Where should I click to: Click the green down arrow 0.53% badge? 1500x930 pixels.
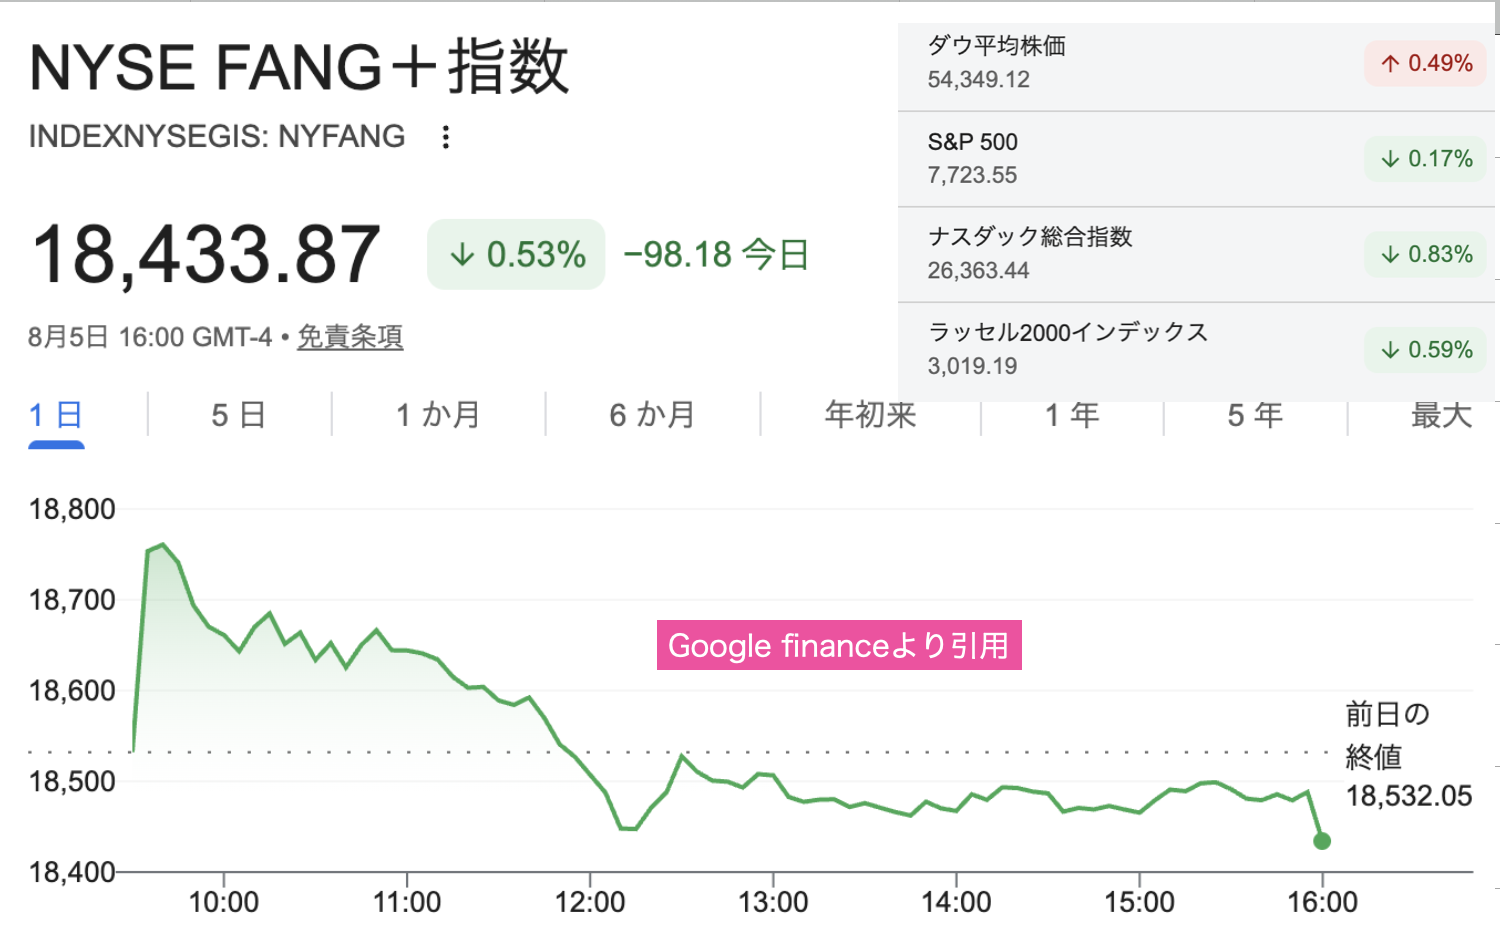(x=516, y=254)
